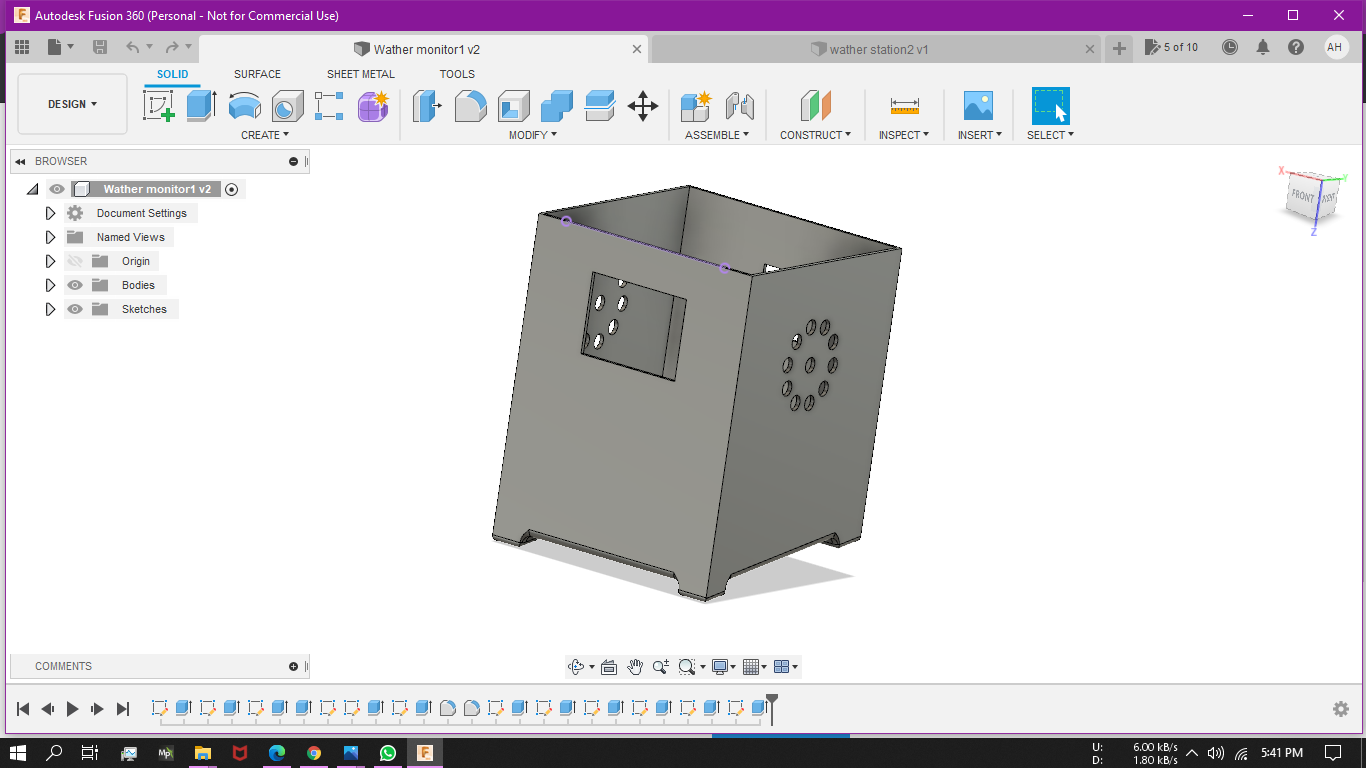1366x768 pixels.
Task: Select the Revolve tool icon
Action: [244, 105]
